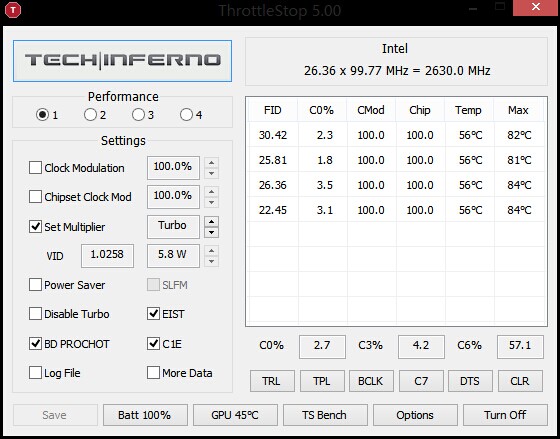Increase Set Multiplier with up arrow

(211, 221)
